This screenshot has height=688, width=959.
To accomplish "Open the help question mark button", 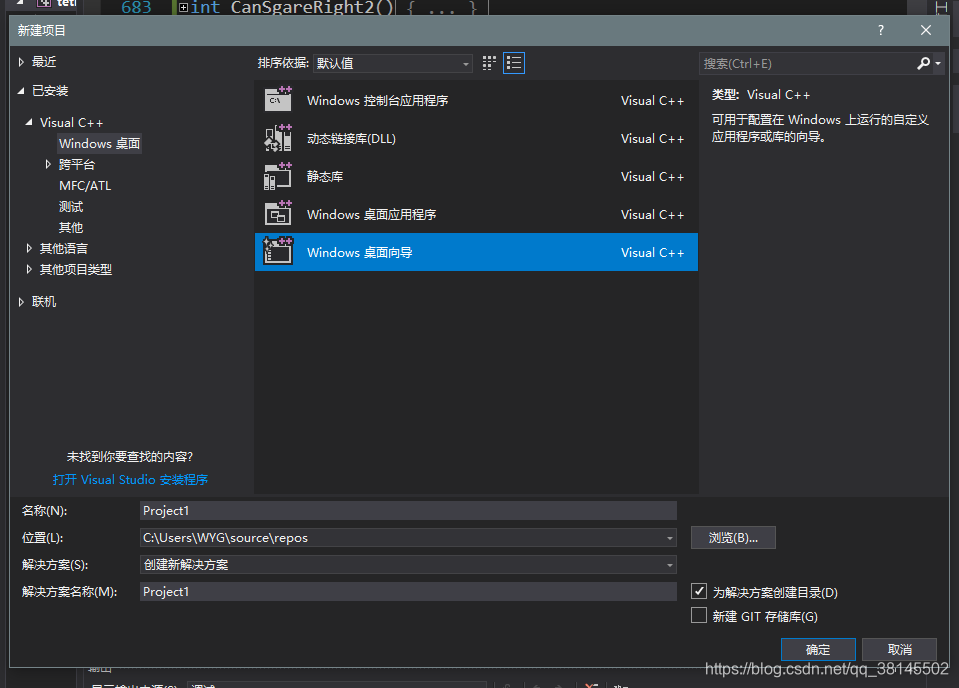I will point(881,30).
